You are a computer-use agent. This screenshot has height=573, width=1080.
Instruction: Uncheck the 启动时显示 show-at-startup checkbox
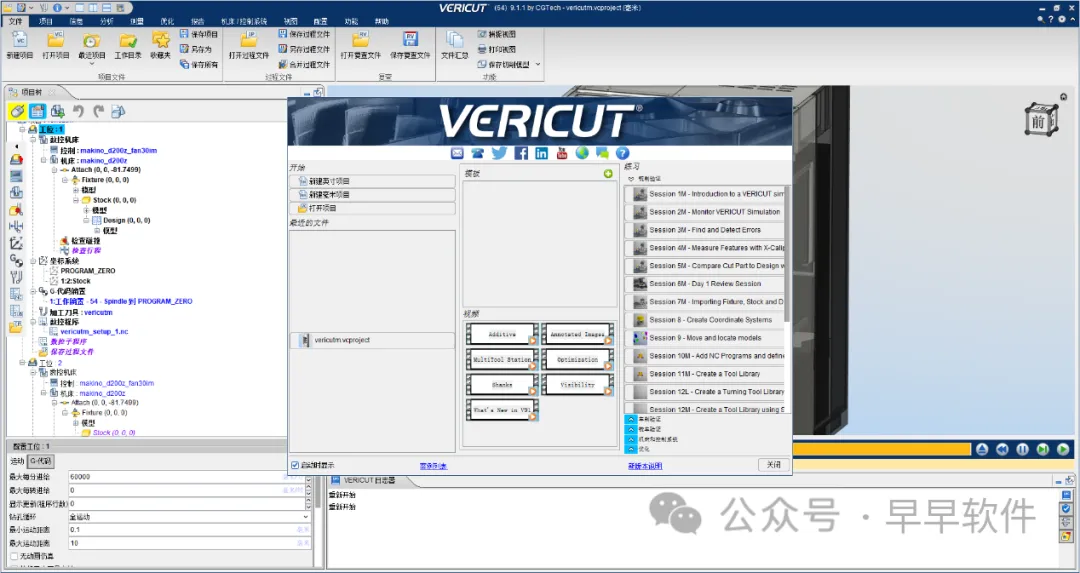(x=295, y=466)
